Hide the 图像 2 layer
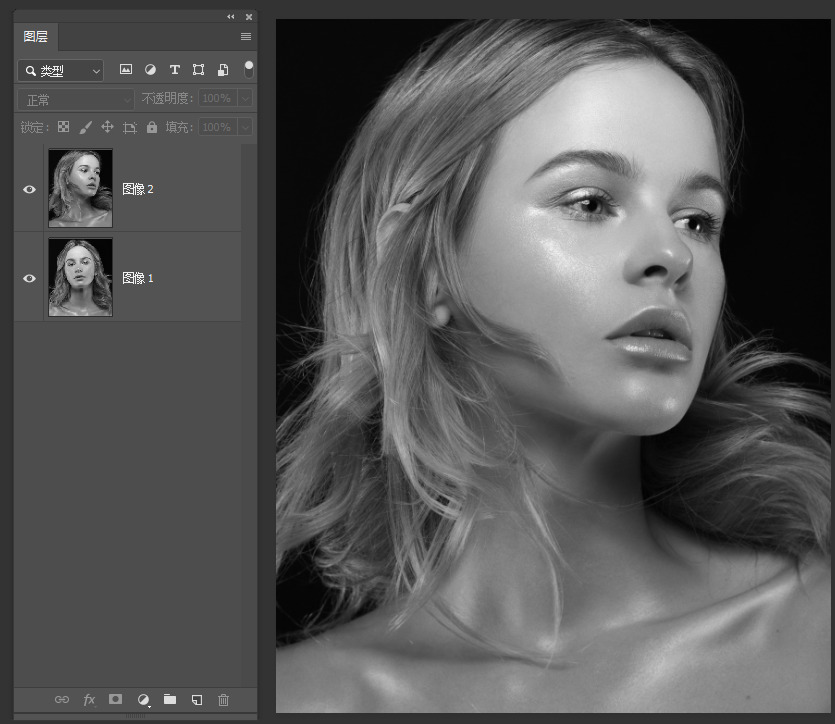The width and height of the screenshot is (835, 724). click(x=30, y=189)
